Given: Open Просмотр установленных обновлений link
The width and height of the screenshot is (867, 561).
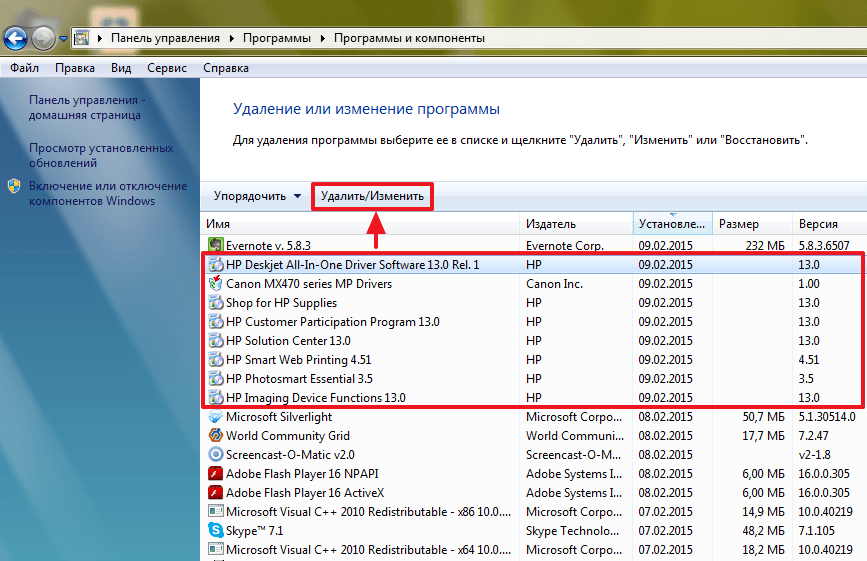Looking at the screenshot, I should (x=101, y=155).
